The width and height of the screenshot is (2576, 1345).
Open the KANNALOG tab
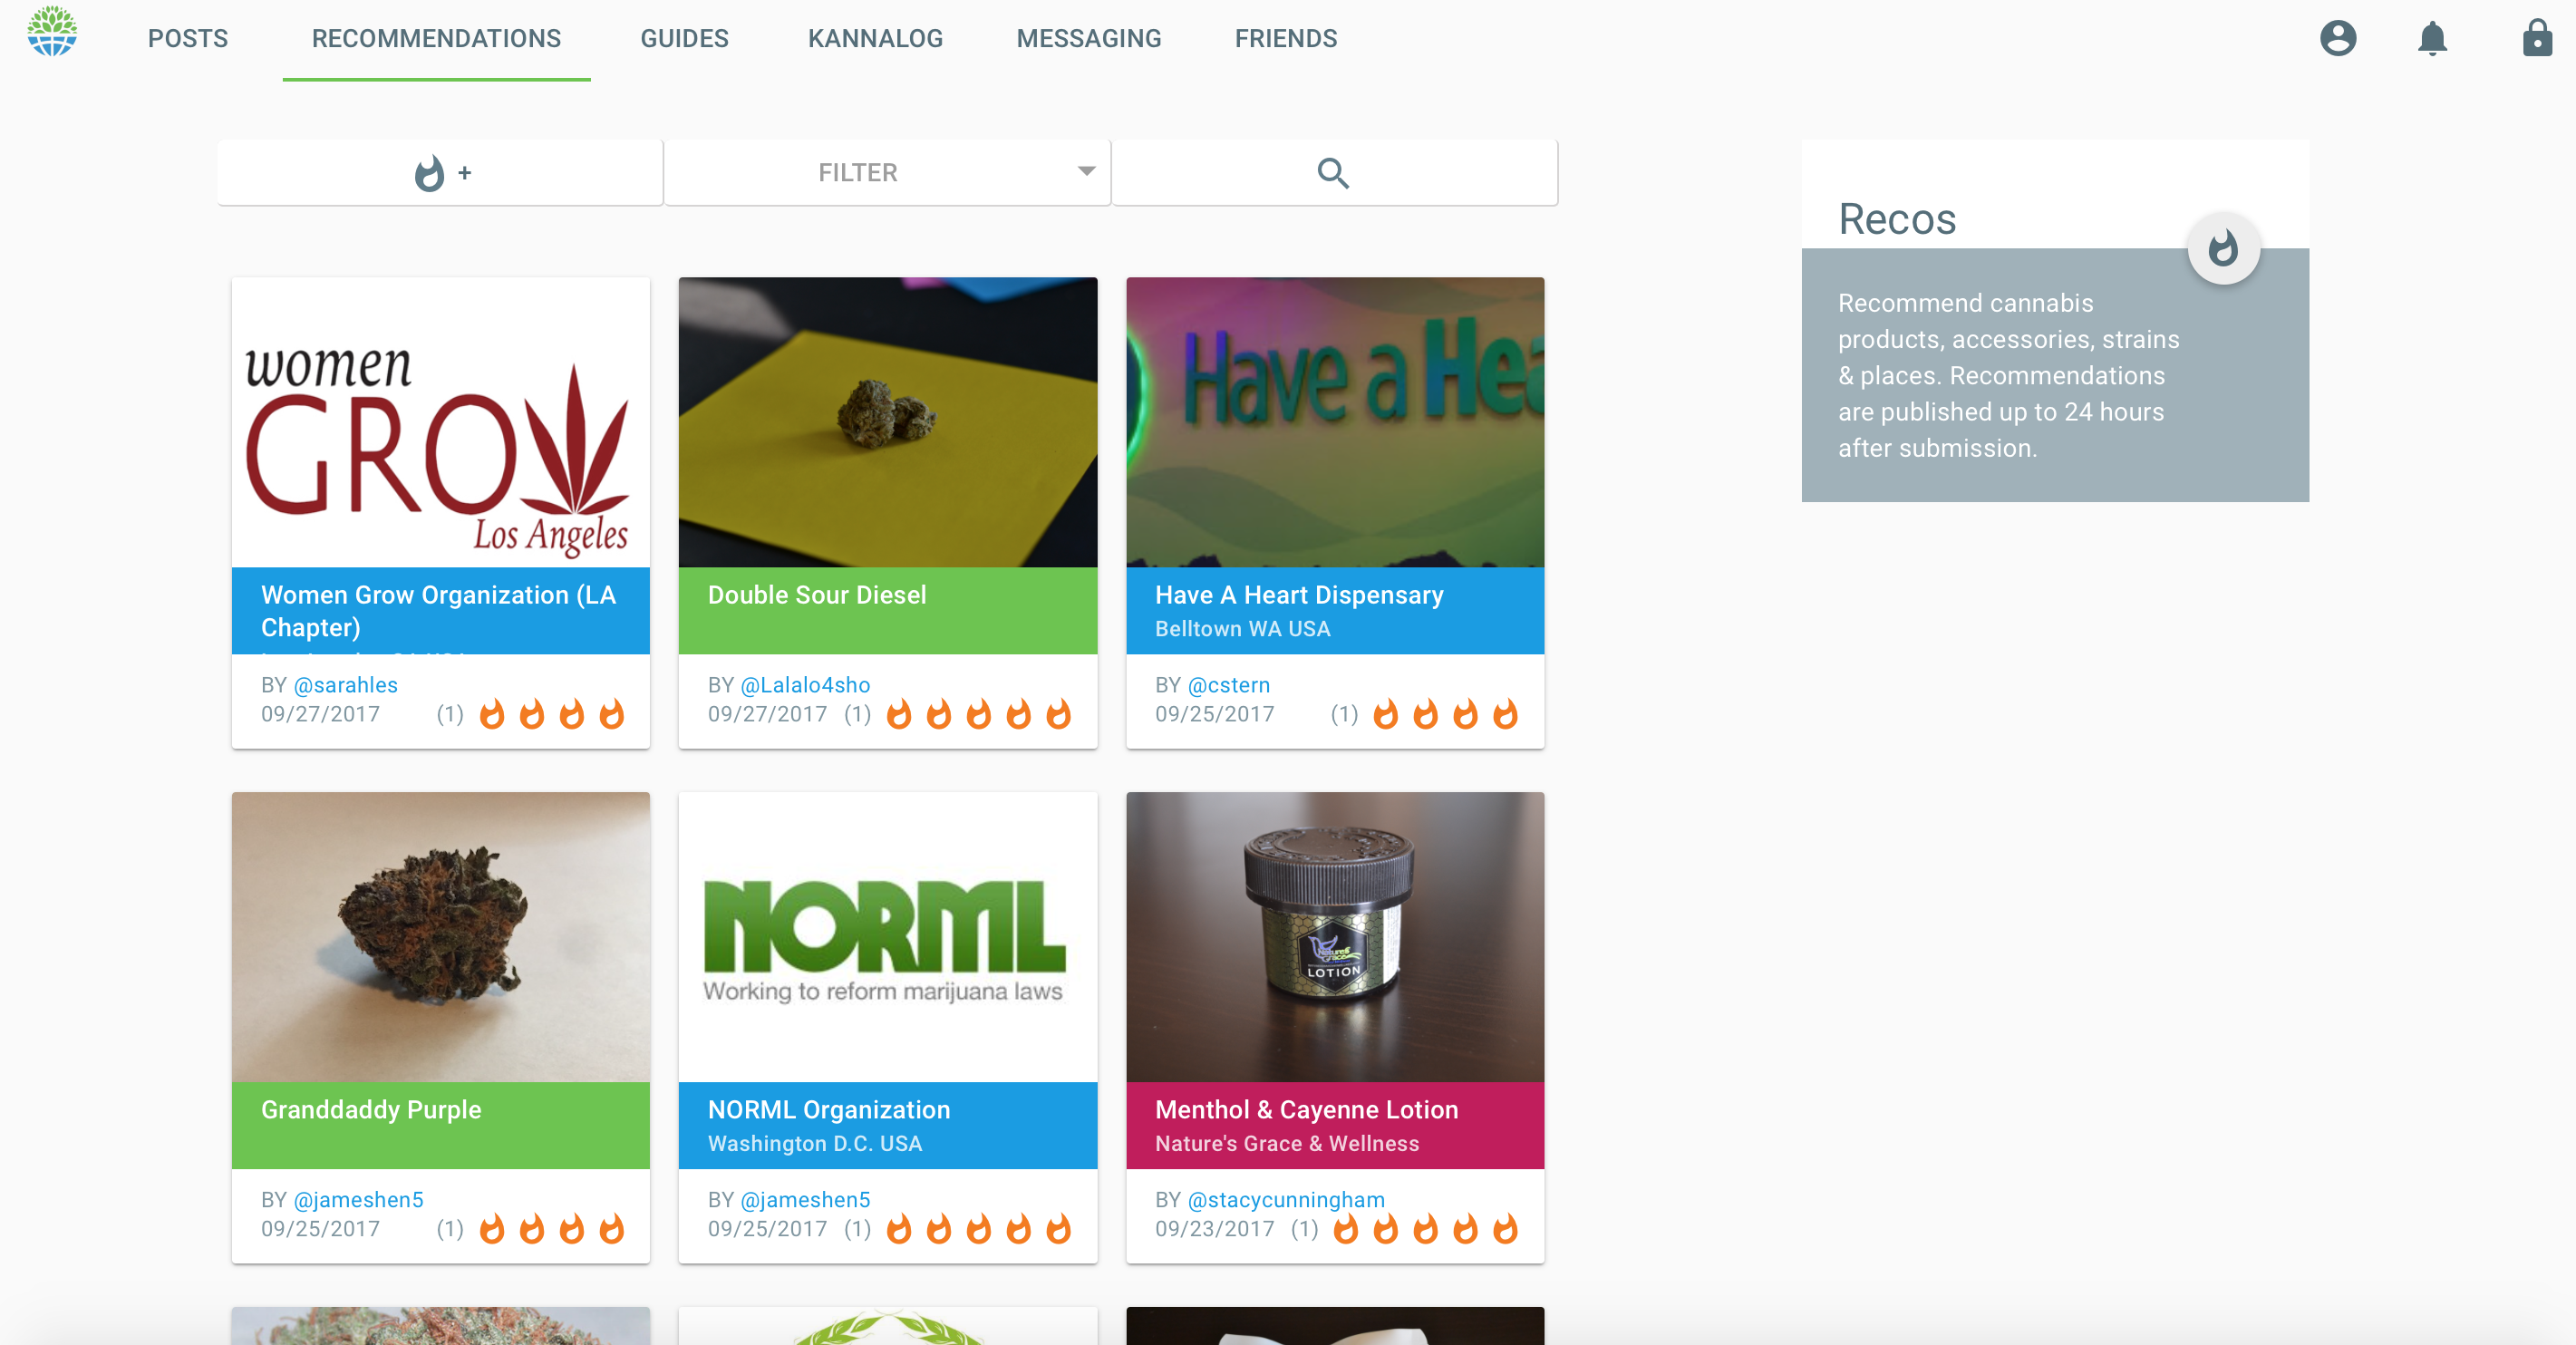(875, 39)
